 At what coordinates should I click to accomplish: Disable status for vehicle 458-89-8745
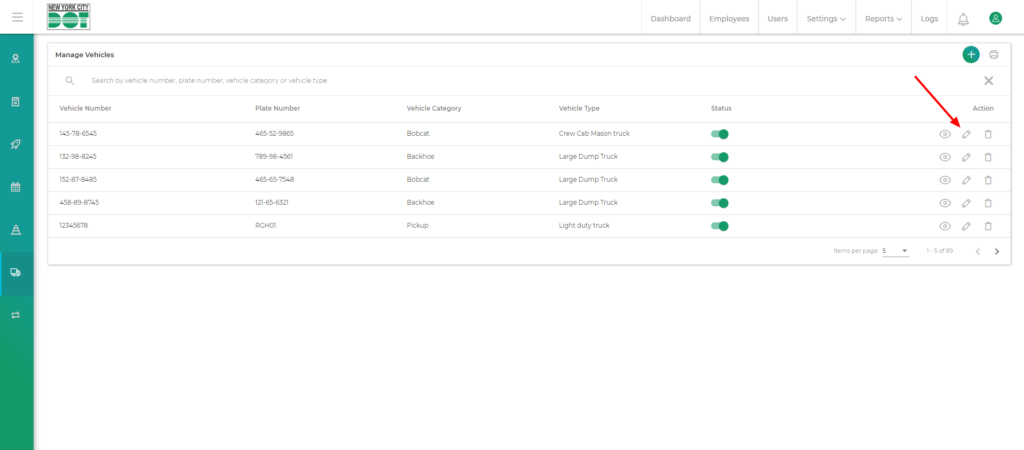tap(720, 203)
